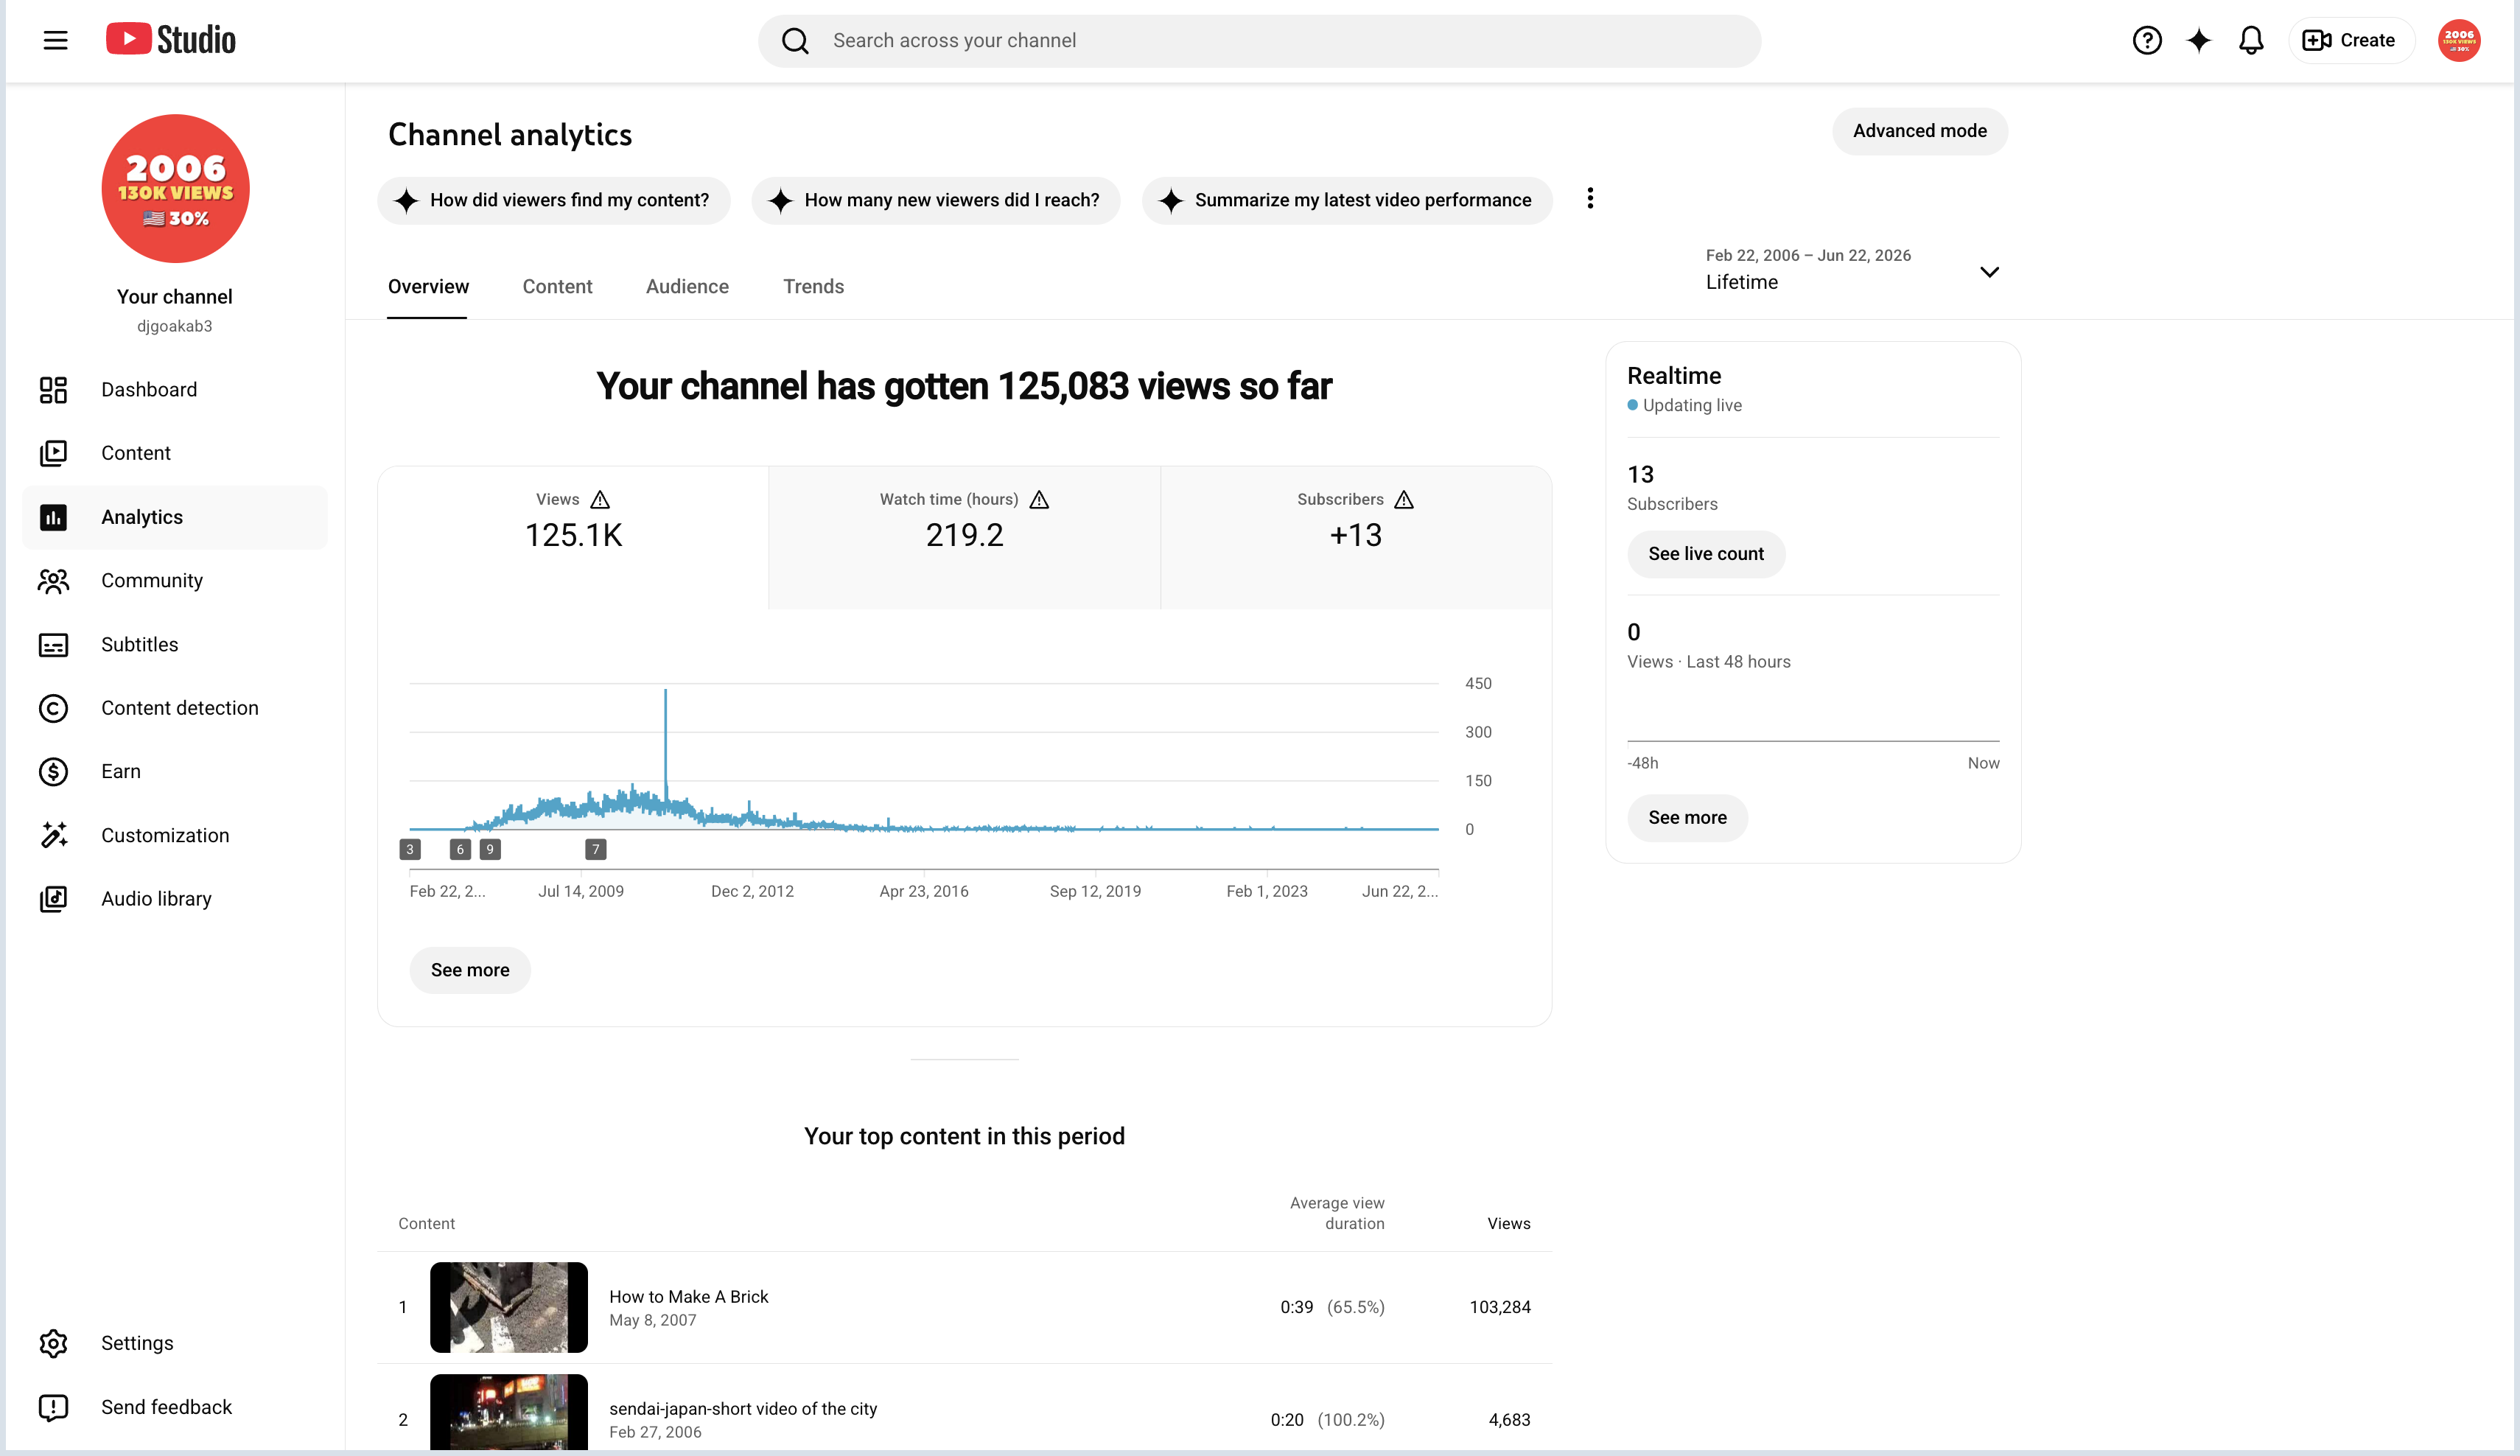Click the Advanced mode button

click(1919, 131)
